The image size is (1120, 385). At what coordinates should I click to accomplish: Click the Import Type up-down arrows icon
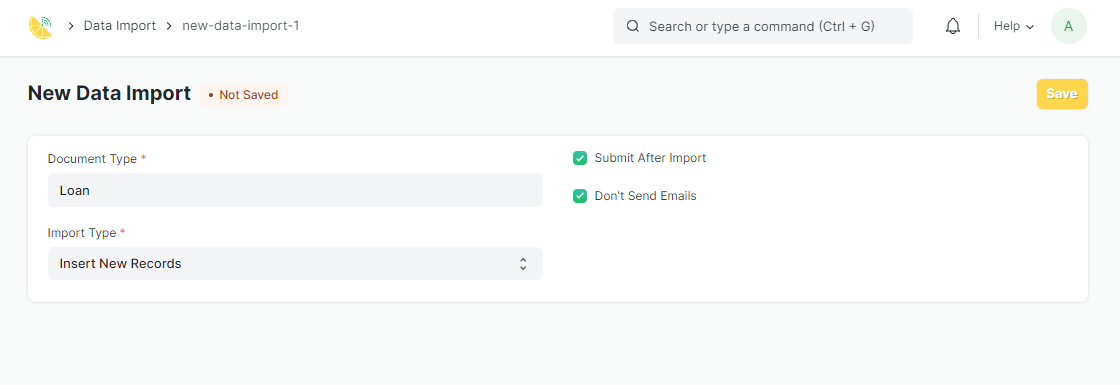pyautogui.click(x=523, y=264)
